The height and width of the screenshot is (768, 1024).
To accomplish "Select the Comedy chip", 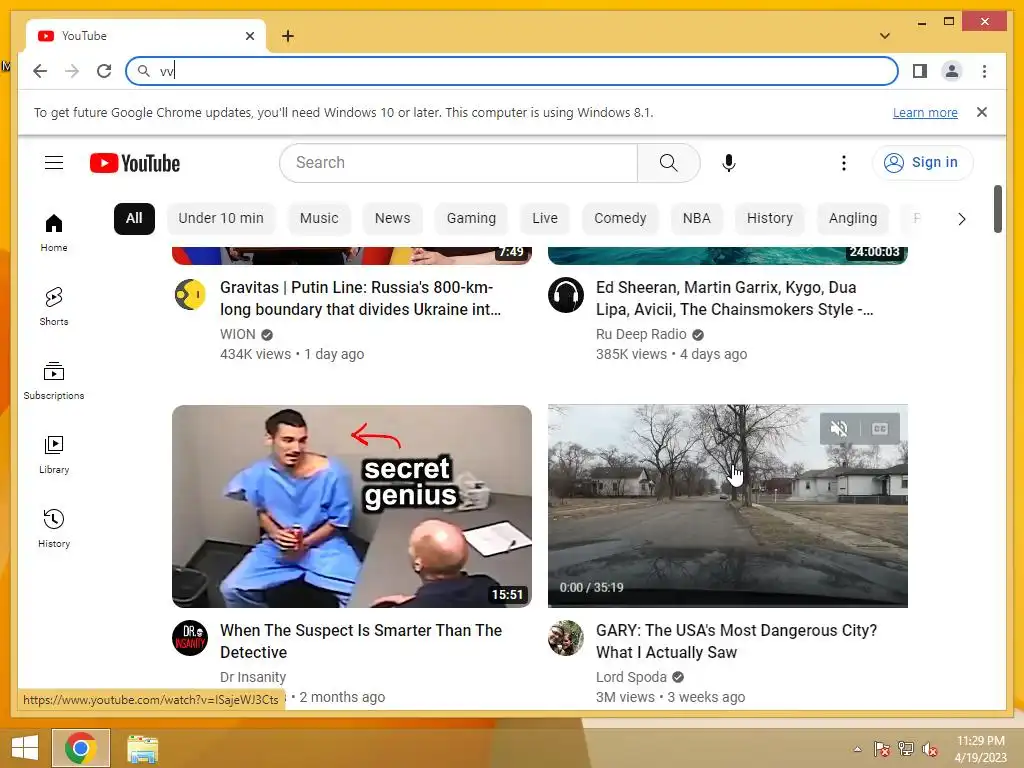I will click(620, 218).
